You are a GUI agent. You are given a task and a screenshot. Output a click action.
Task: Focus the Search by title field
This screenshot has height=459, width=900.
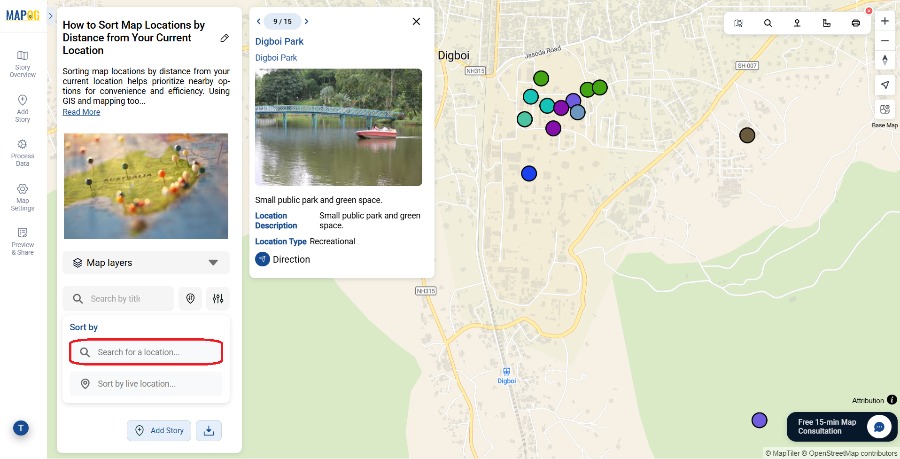[118, 298]
